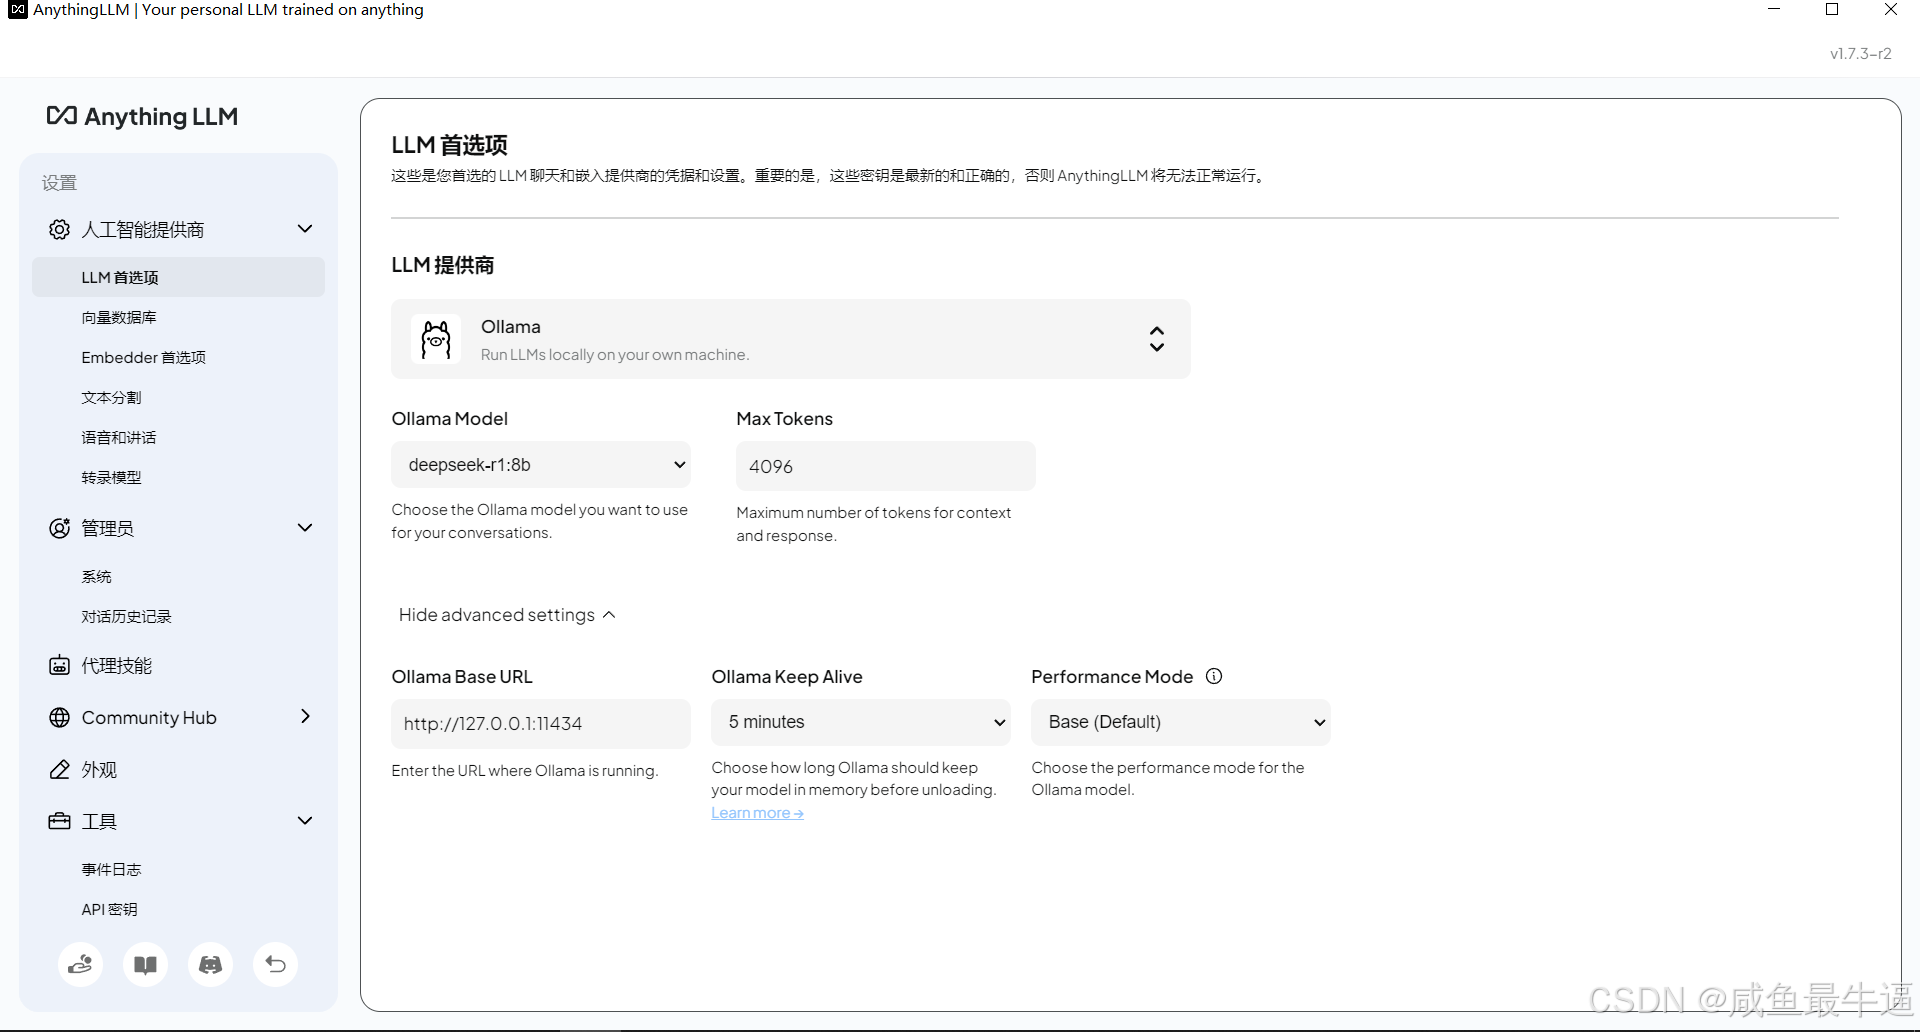Expand the Community Hub arrow
1920x1032 pixels.
click(x=305, y=716)
